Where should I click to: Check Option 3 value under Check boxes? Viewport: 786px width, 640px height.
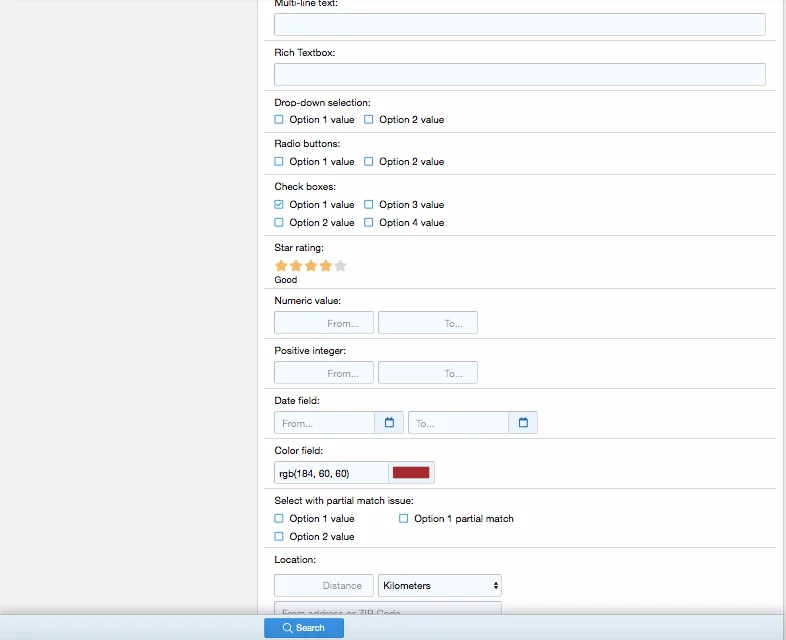coord(369,204)
